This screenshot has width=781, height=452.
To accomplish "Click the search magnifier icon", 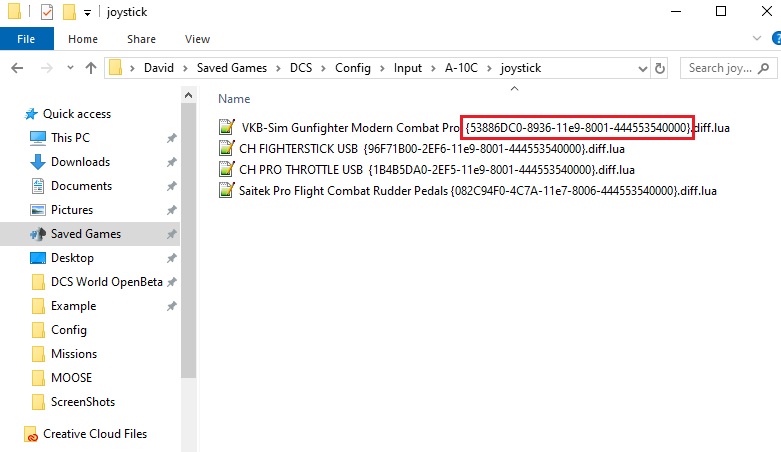I will [x=764, y=68].
